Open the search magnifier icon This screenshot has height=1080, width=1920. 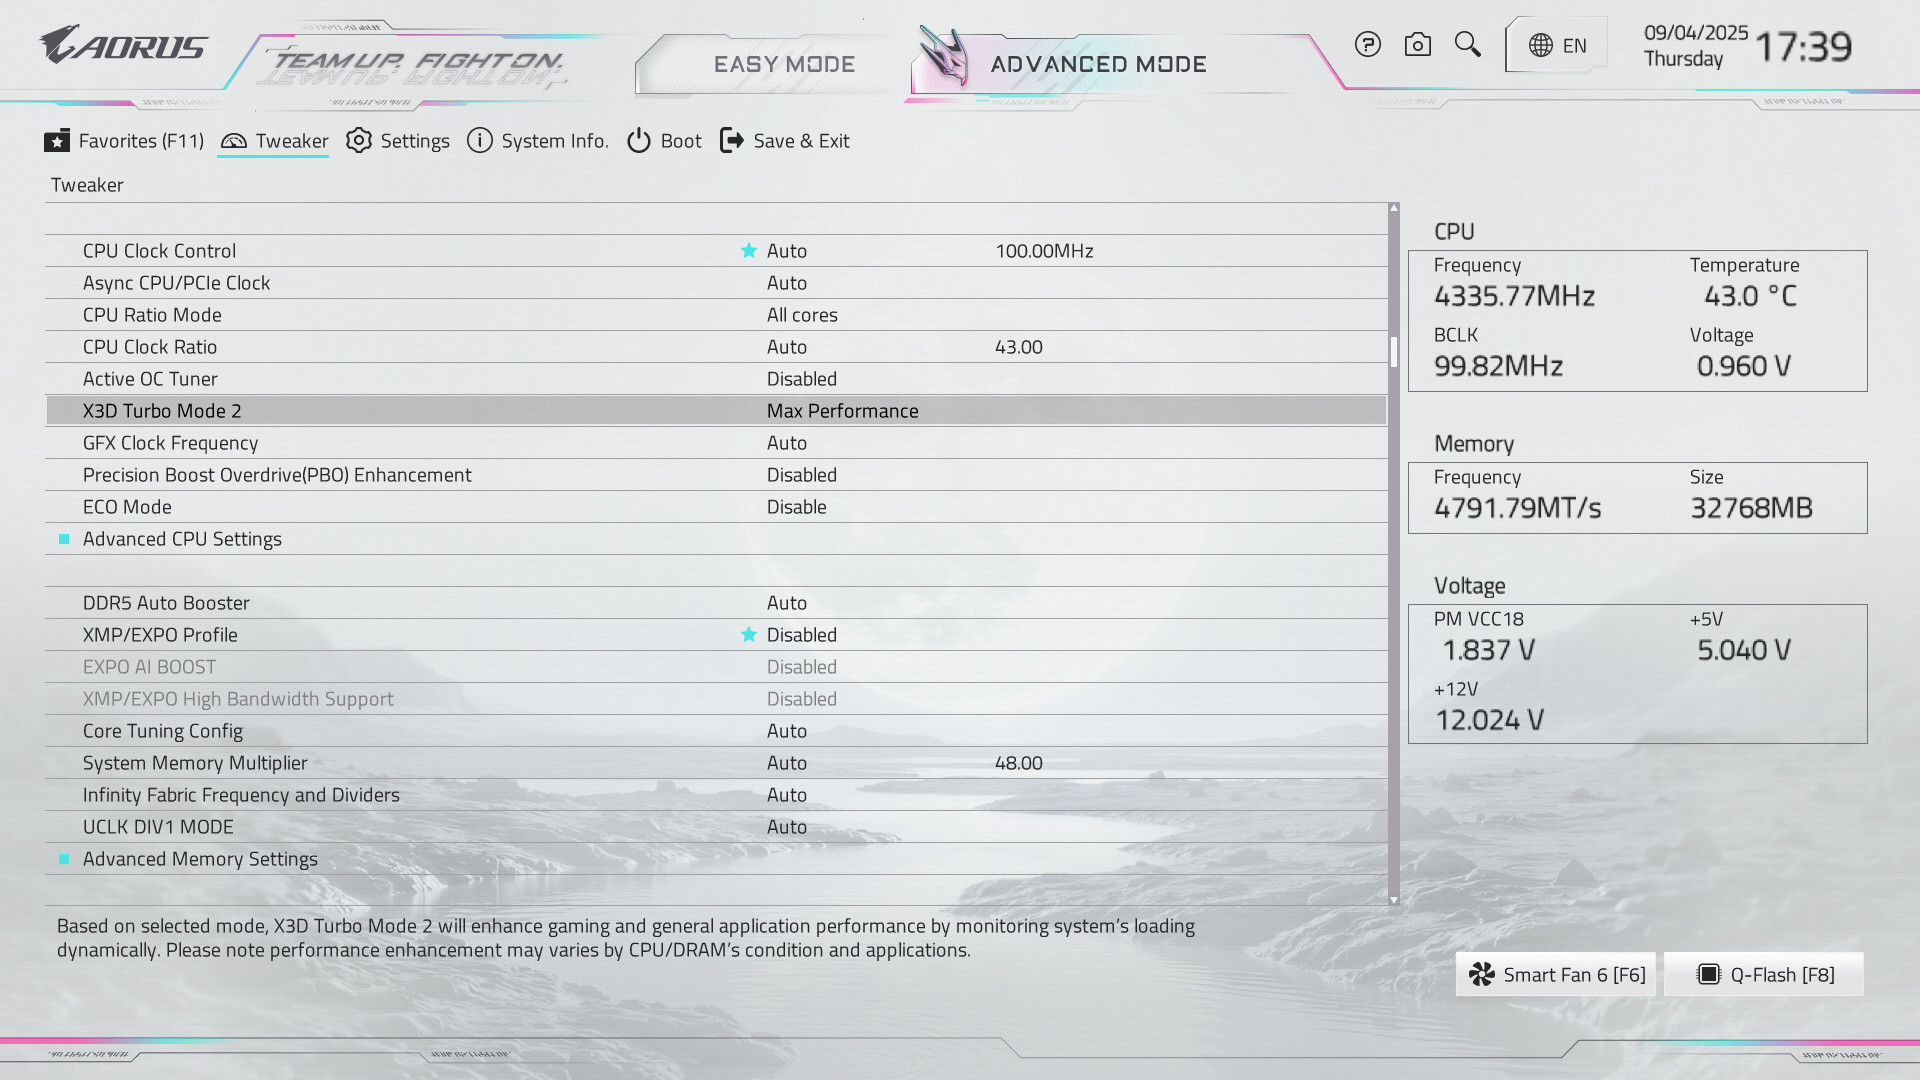pos(1467,45)
